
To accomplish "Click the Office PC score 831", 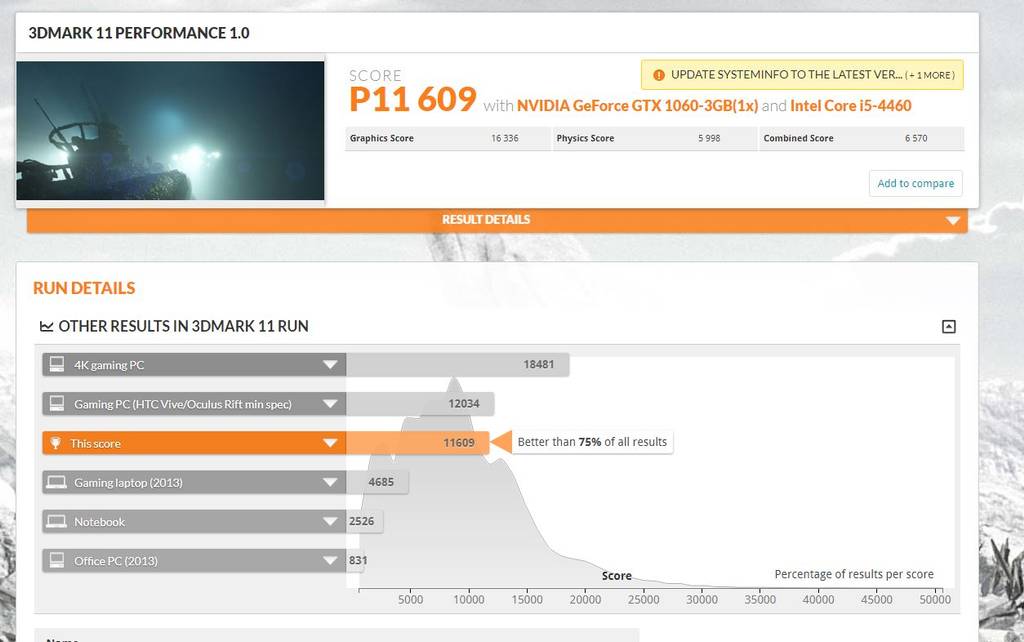I will 358,560.
